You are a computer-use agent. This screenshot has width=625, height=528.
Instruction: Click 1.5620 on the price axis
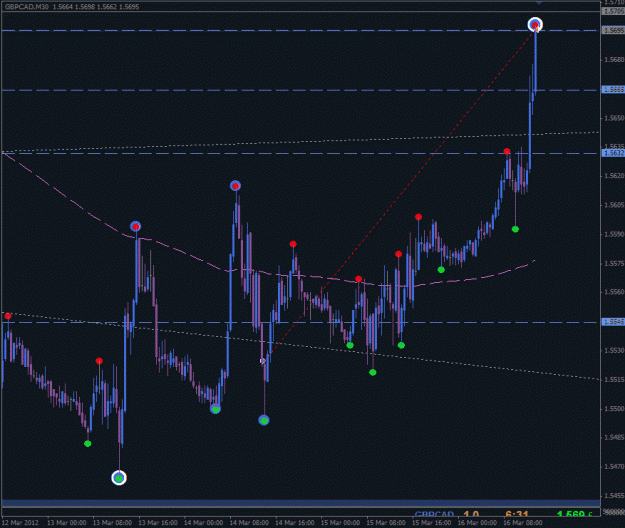point(614,176)
